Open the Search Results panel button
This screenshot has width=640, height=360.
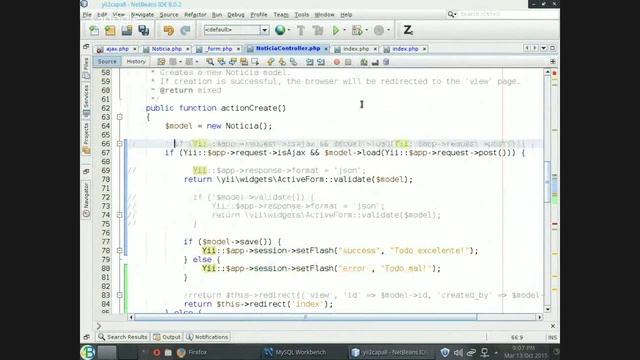[123, 337]
